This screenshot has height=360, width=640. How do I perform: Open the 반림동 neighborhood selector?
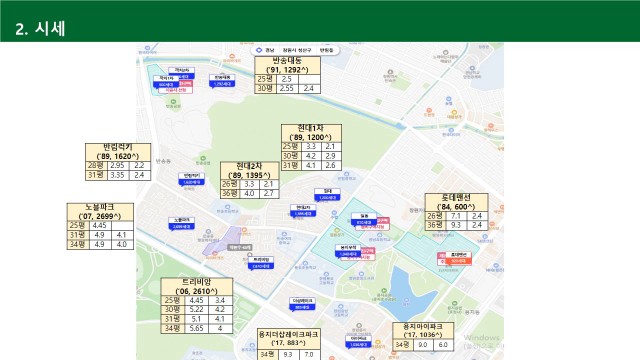[327, 50]
